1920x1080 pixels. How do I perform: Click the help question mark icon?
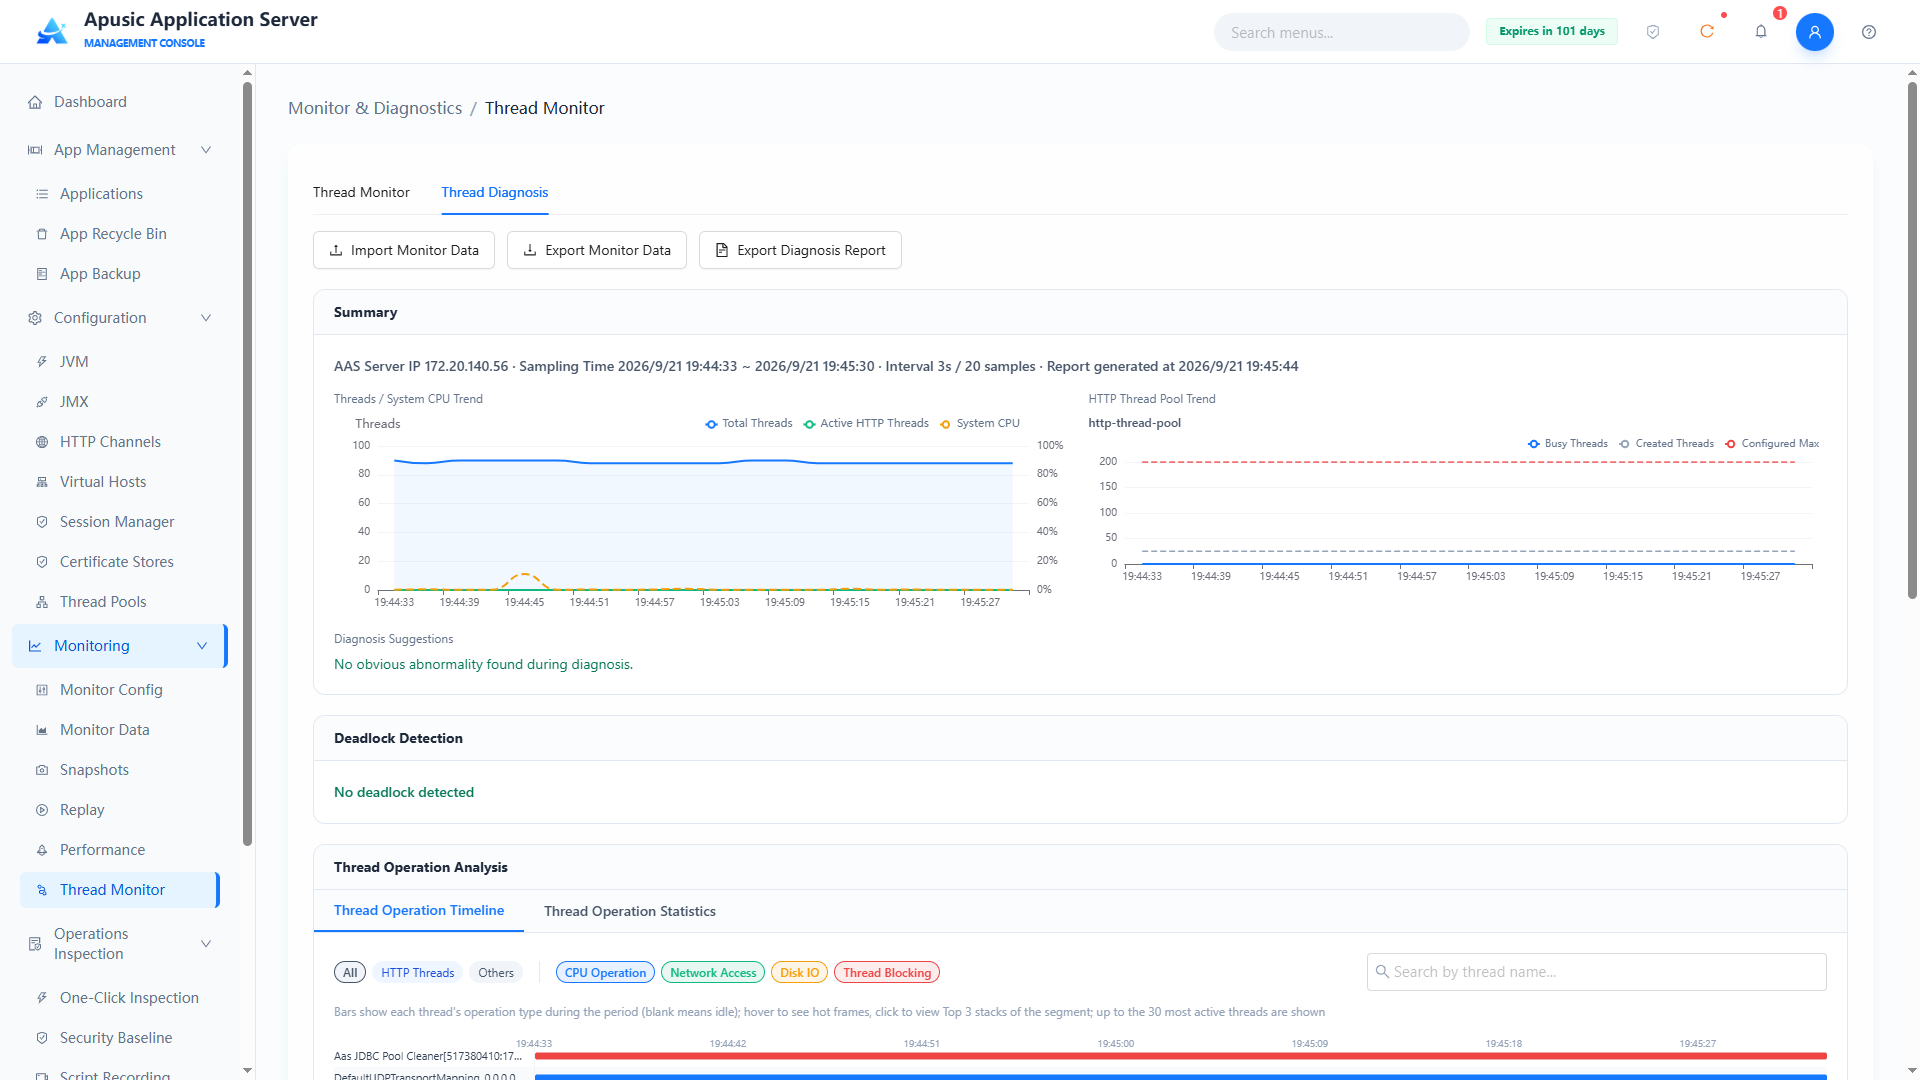[x=1869, y=32]
